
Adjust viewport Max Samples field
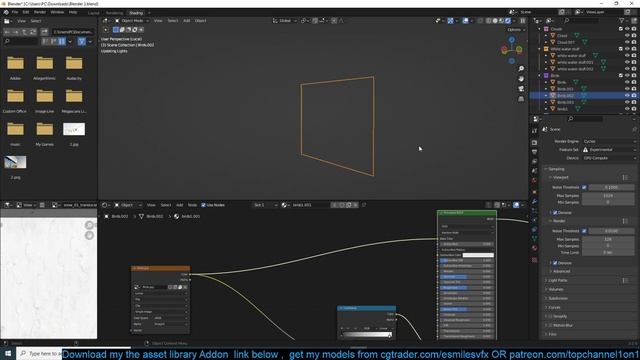(608, 196)
